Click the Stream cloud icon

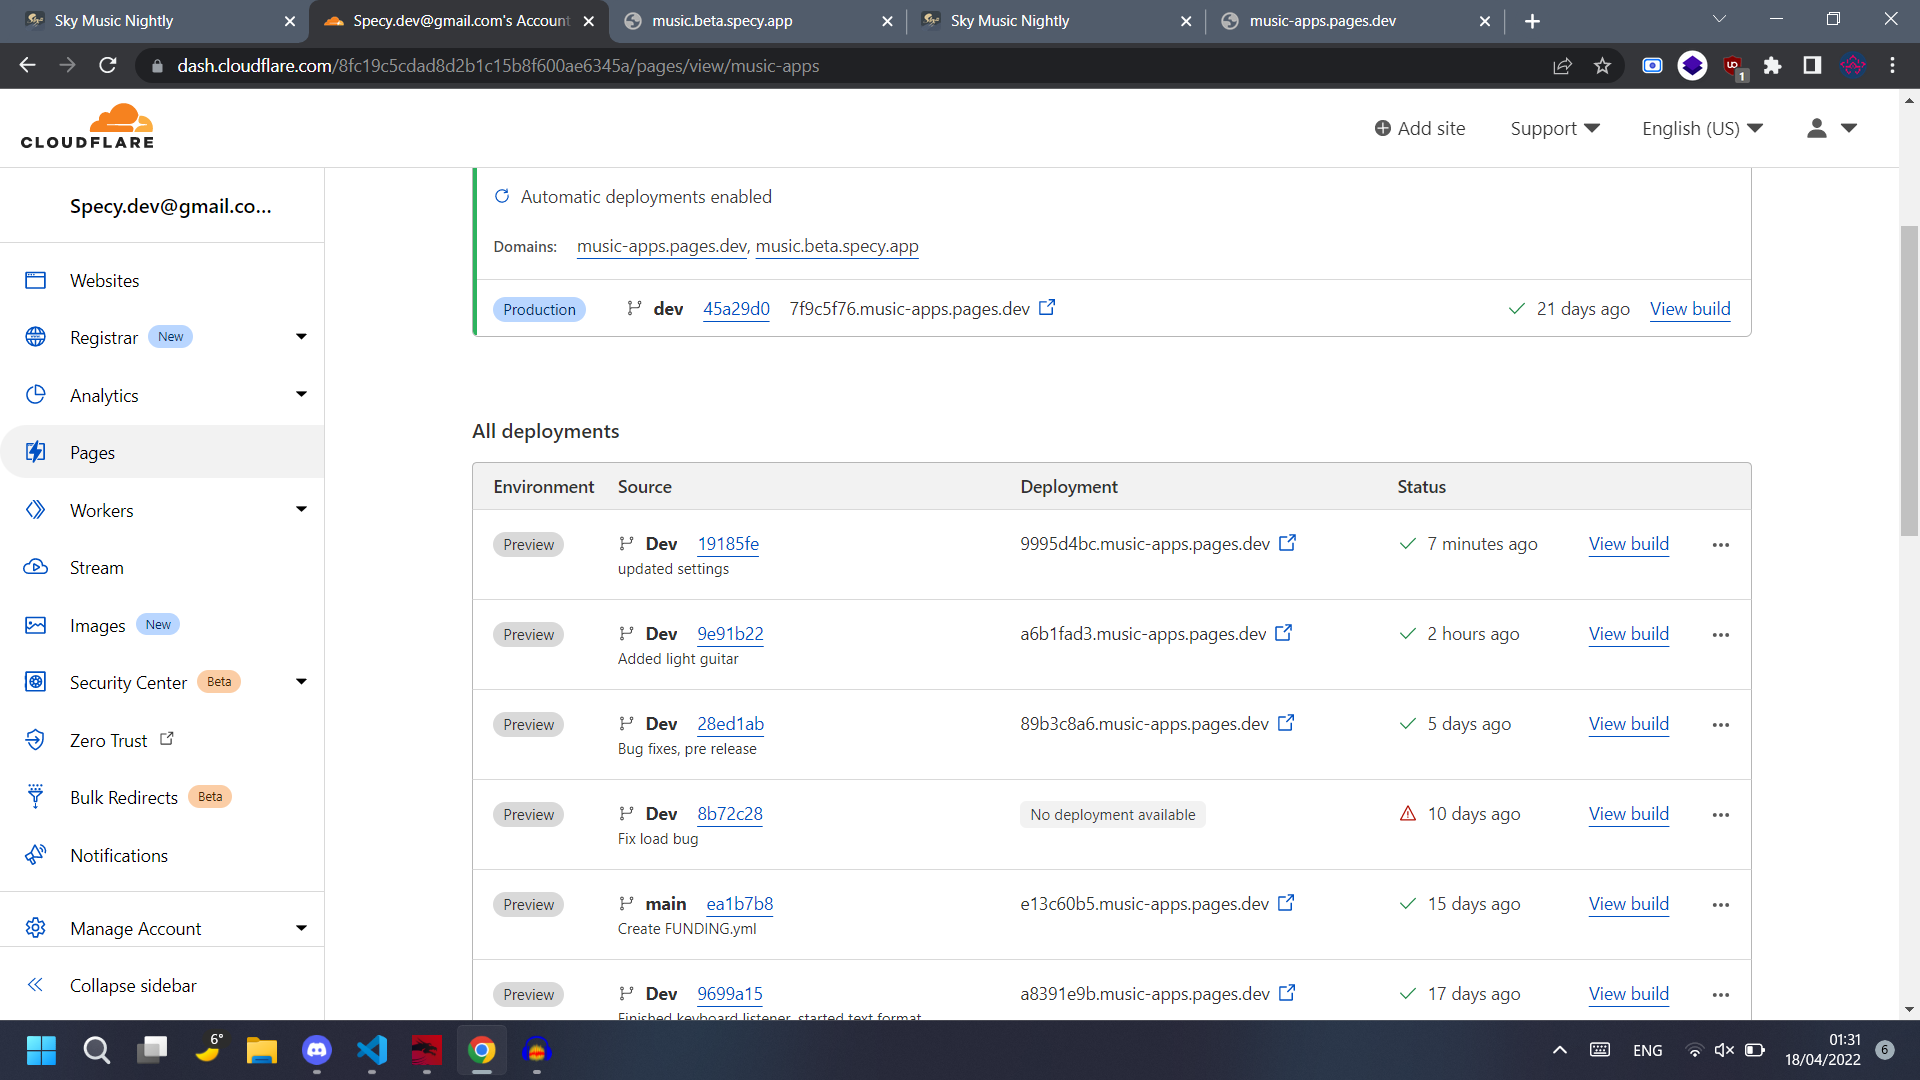pyautogui.click(x=36, y=567)
